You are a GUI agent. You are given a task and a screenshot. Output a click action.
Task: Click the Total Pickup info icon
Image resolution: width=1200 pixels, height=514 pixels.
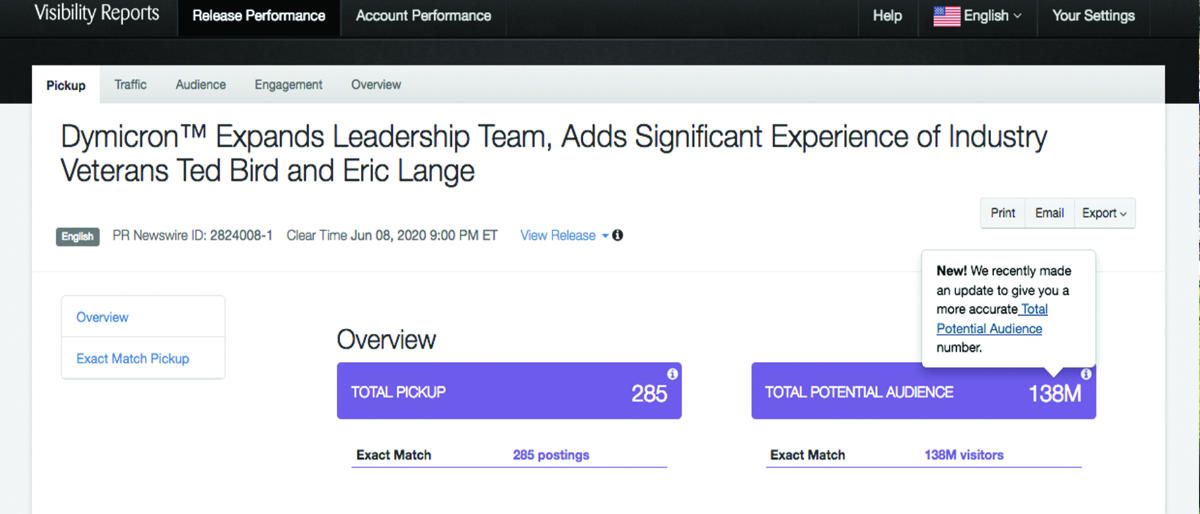coord(672,373)
